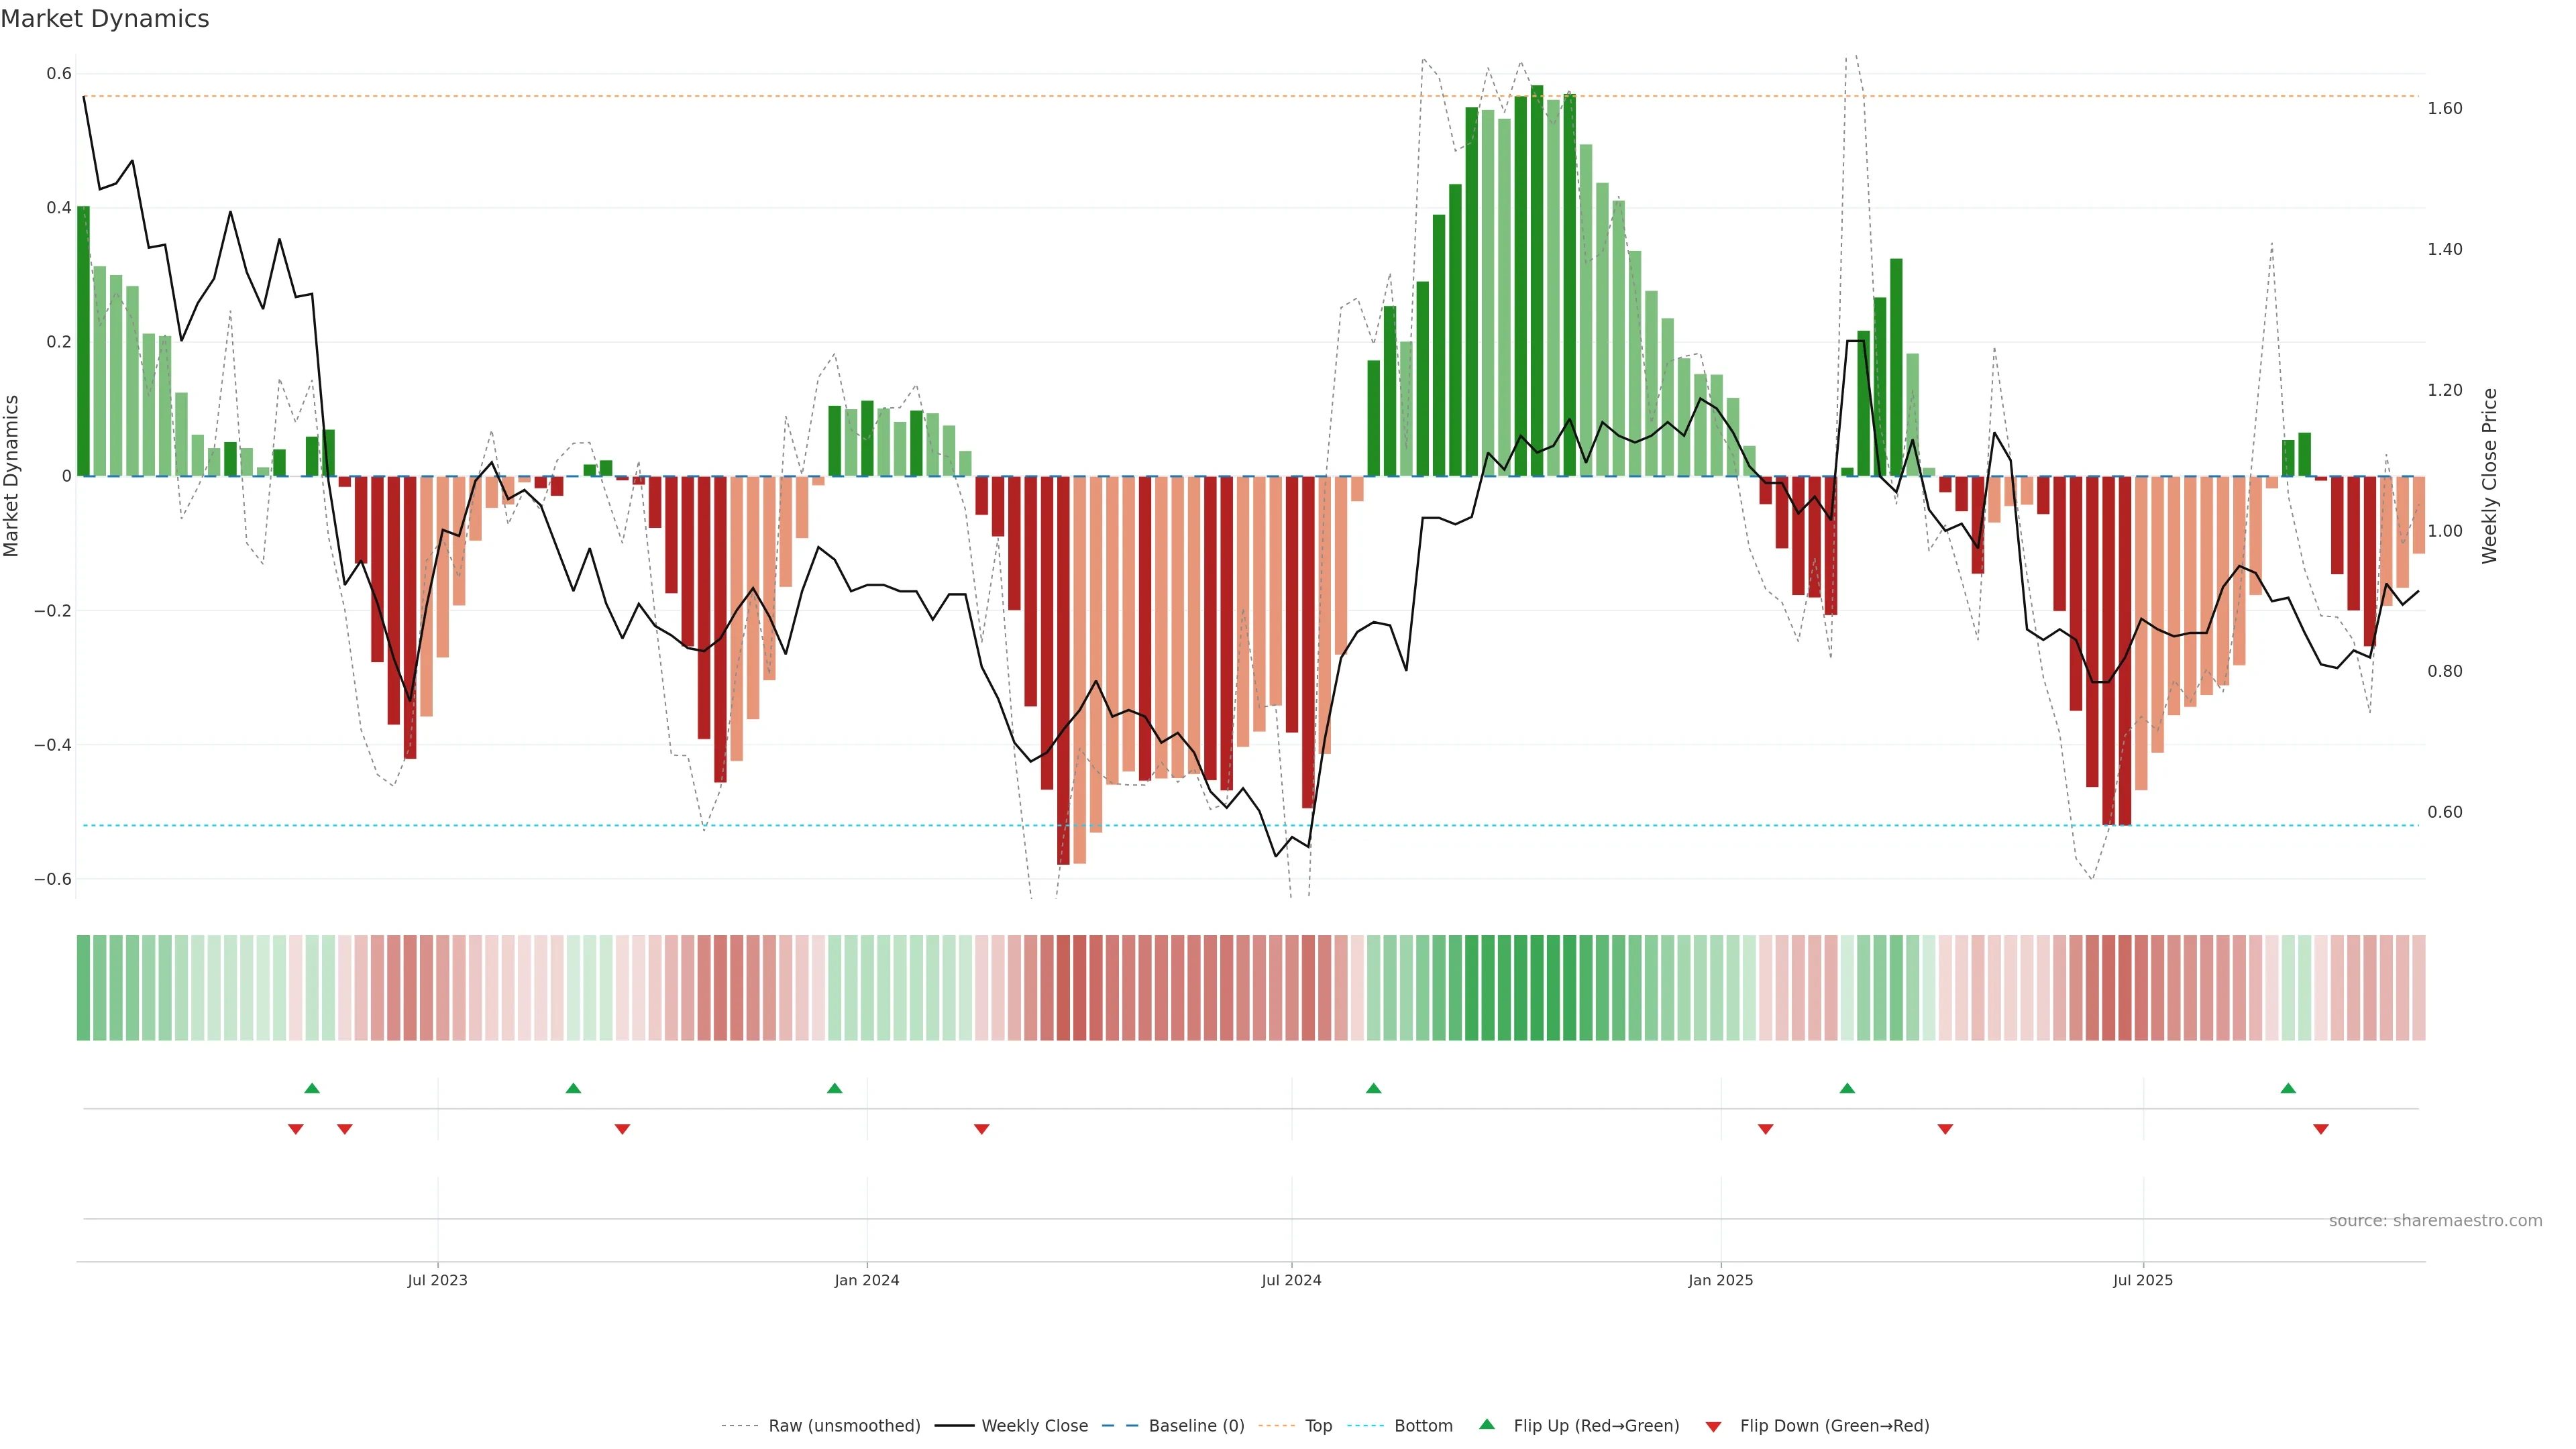Toggle the Top legend entry
2576x1449 pixels.
click(1318, 1426)
